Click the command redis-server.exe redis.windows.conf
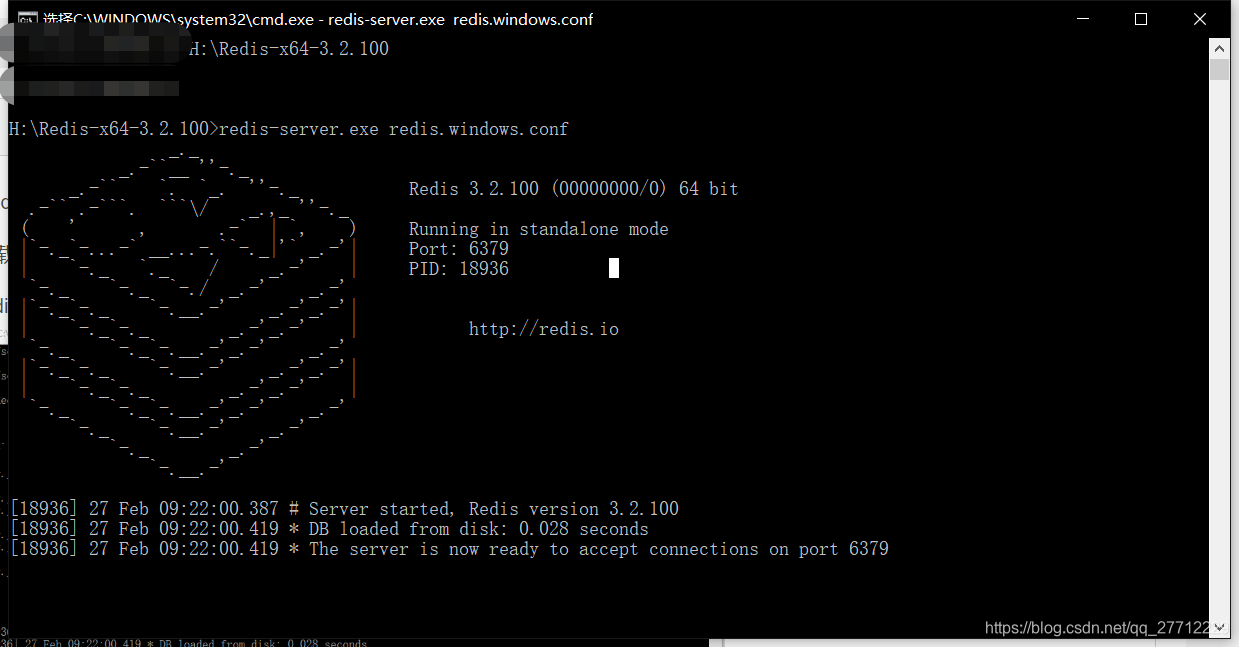Image resolution: width=1239 pixels, height=647 pixels. [394, 129]
